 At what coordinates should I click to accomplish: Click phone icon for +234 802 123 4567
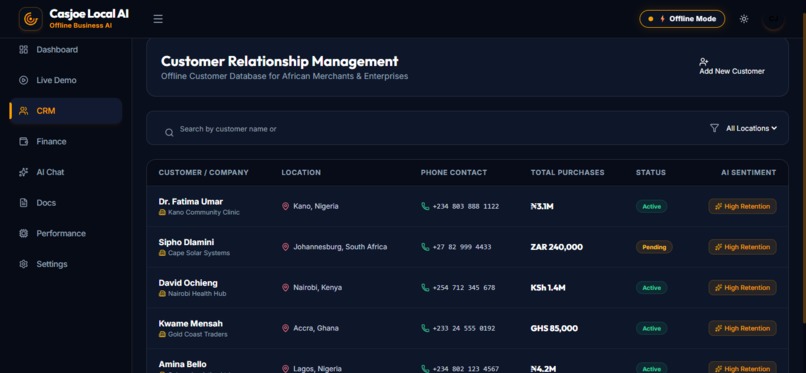pyautogui.click(x=425, y=368)
